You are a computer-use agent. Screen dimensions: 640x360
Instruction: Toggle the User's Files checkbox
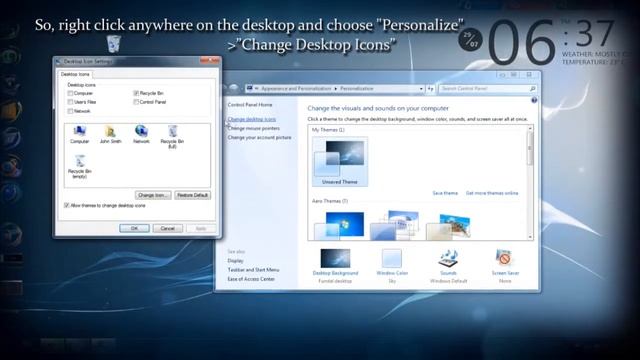[x=70, y=102]
